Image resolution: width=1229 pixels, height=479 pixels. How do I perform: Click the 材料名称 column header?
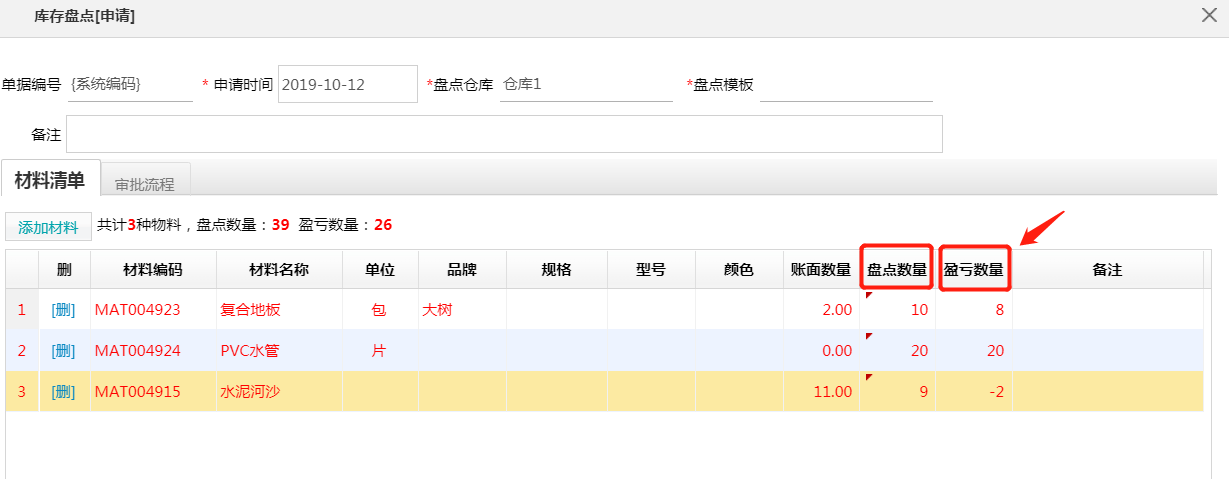coord(278,270)
